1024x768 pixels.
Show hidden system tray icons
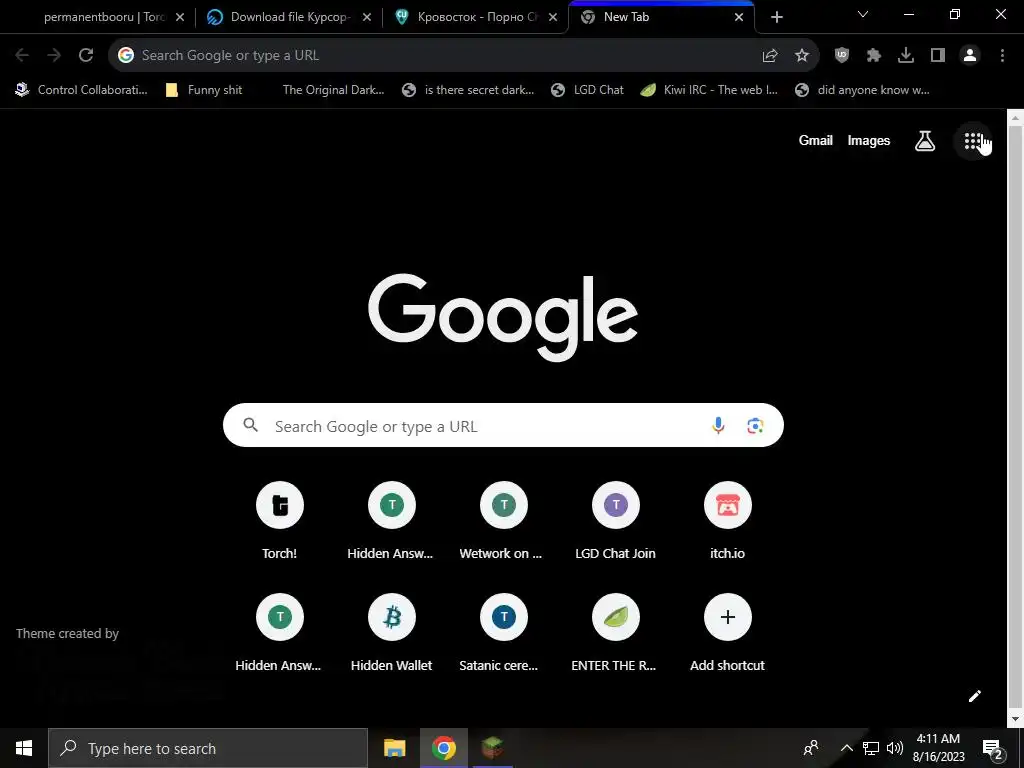846,748
